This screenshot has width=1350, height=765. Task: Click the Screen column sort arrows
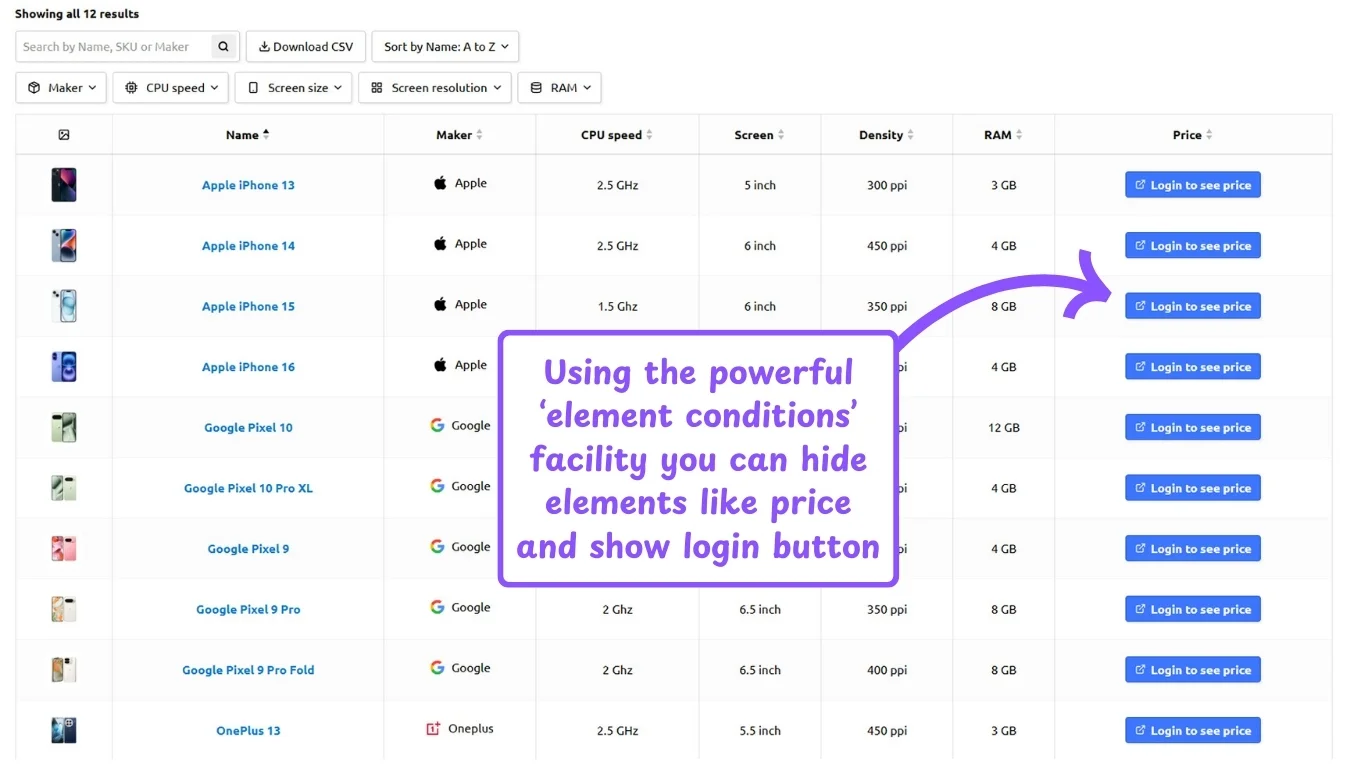pos(781,135)
